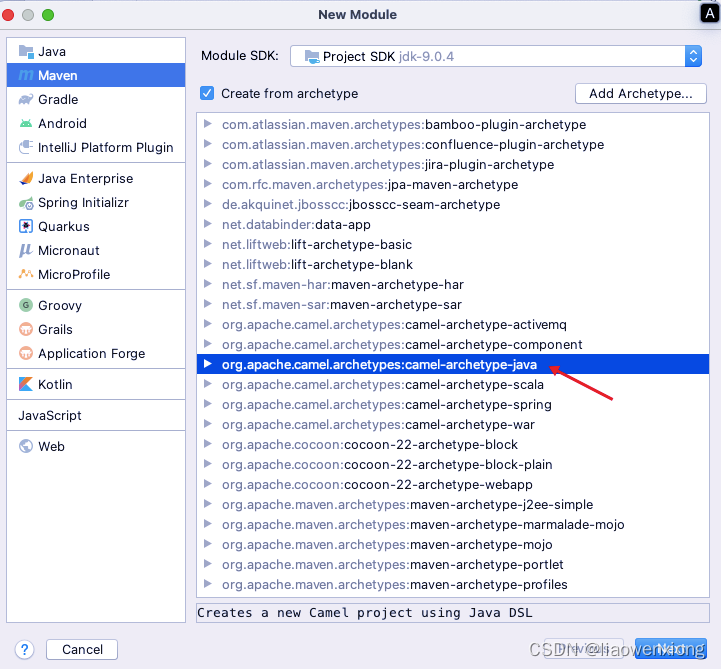Select maven-archetype-portlet row
Image resolution: width=721 pixels, height=669 pixels.
pos(452,565)
